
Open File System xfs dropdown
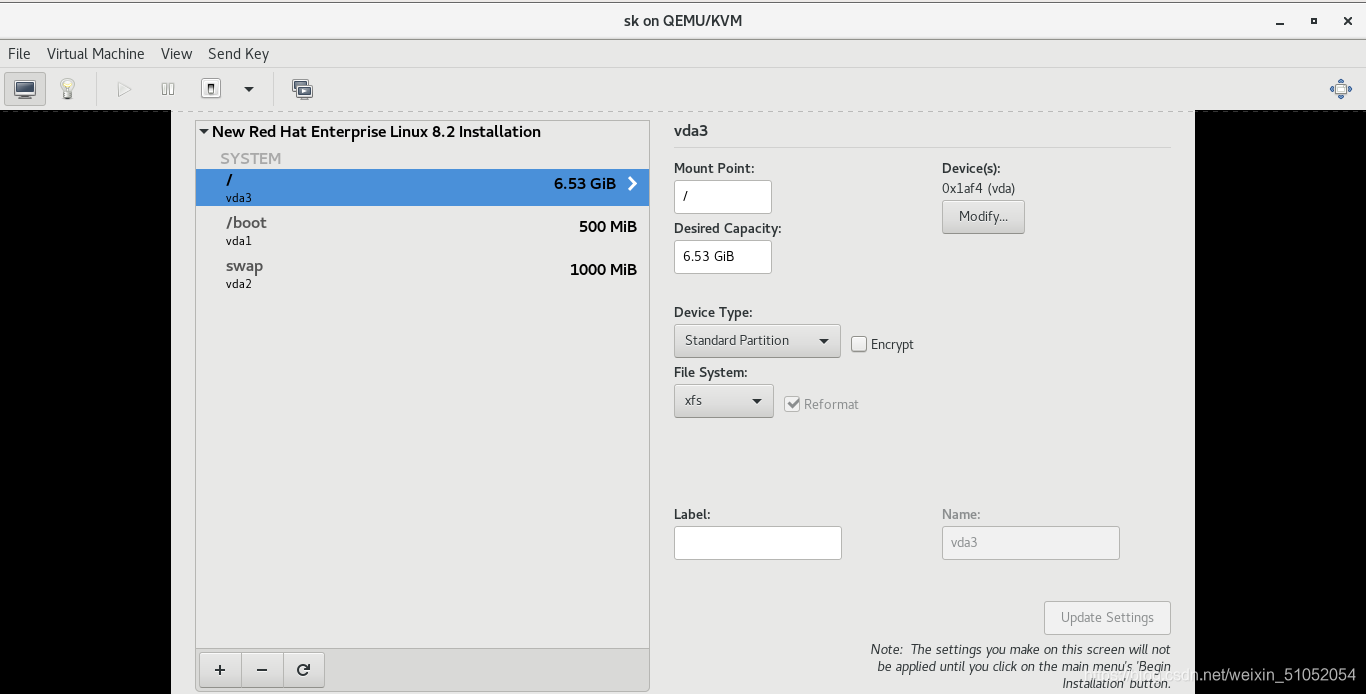[x=723, y=401]
